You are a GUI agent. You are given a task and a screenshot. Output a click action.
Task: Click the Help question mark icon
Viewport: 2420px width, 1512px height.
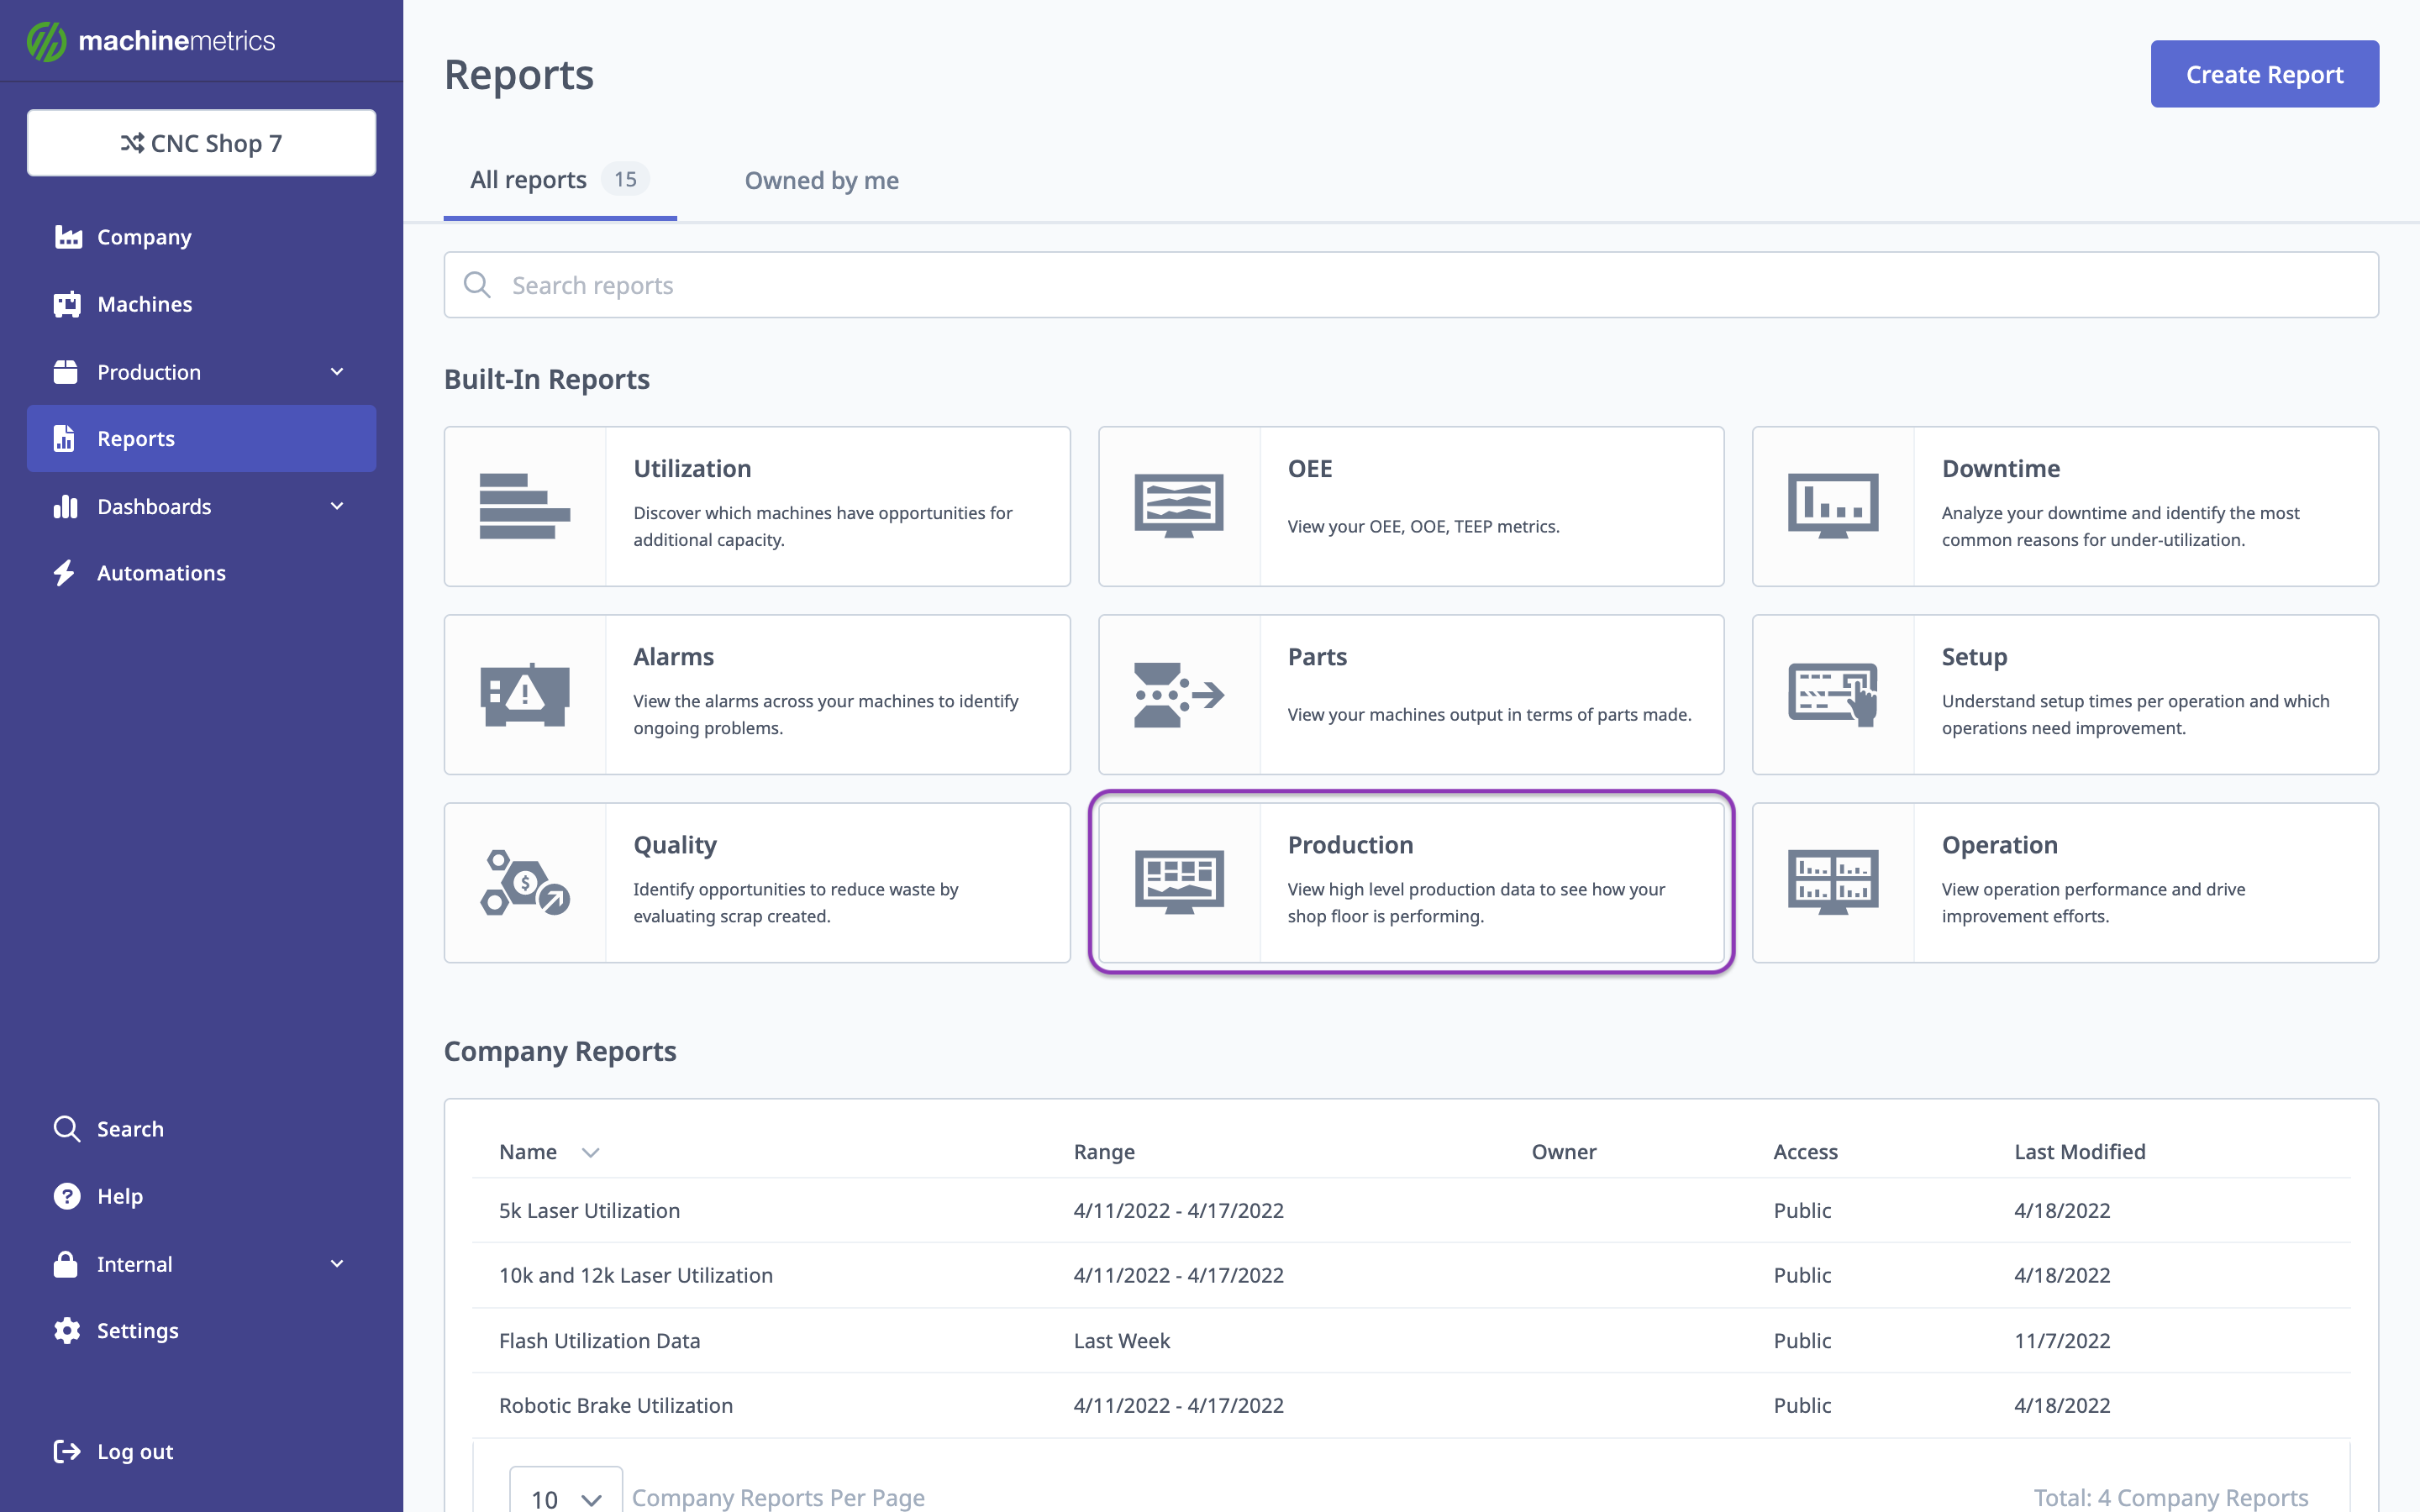point(67,1196)
